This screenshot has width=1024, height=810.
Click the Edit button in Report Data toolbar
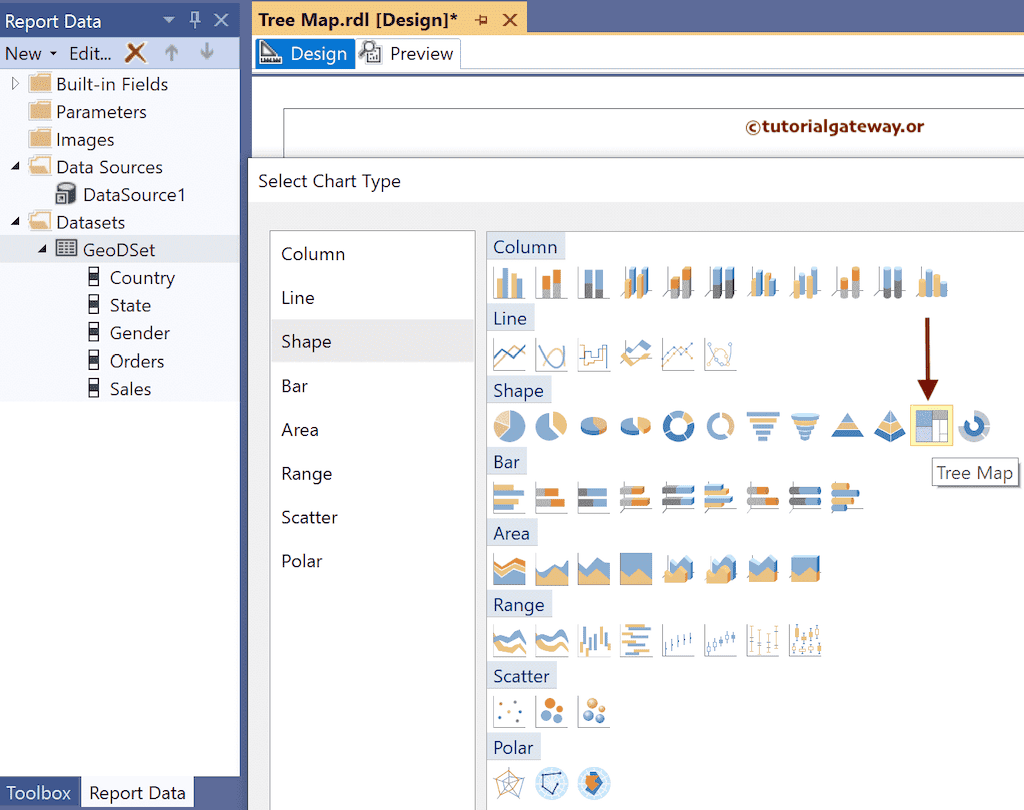tap(90, 53)
